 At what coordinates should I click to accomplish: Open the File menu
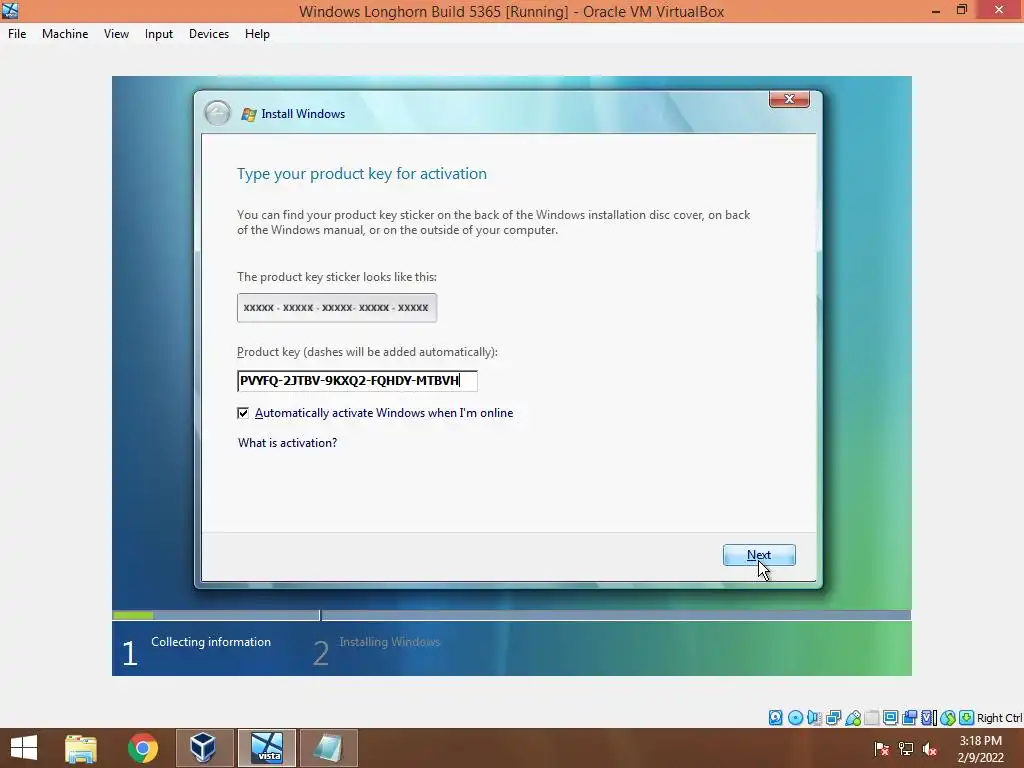[x=17, y=34]
